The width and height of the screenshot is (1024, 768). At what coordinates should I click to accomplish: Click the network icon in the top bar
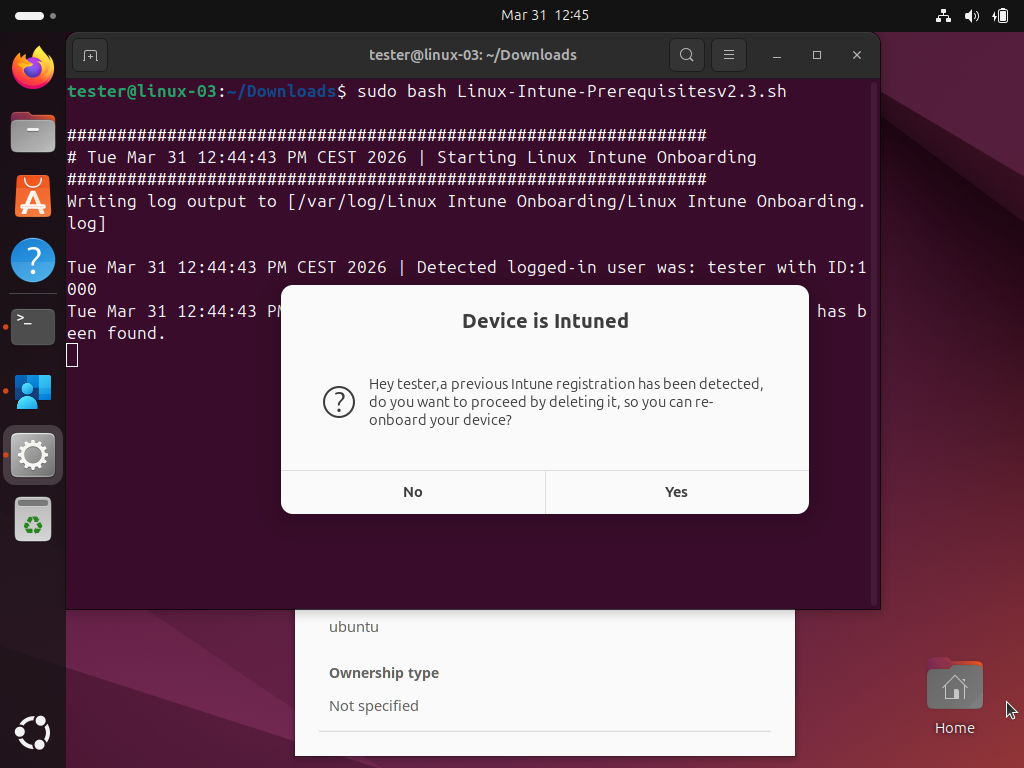pos(942,15)
